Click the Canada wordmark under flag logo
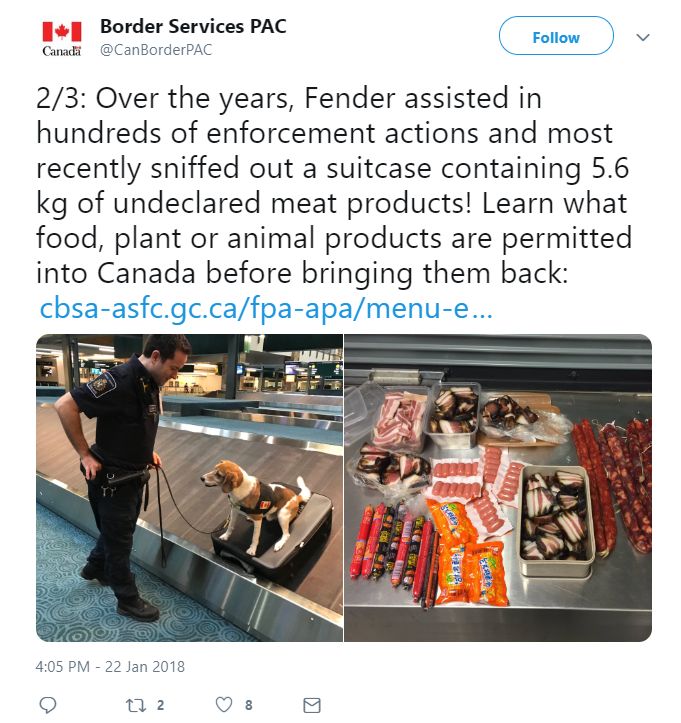The height and width of the screenshot is (723, 681). pos(62,51)
